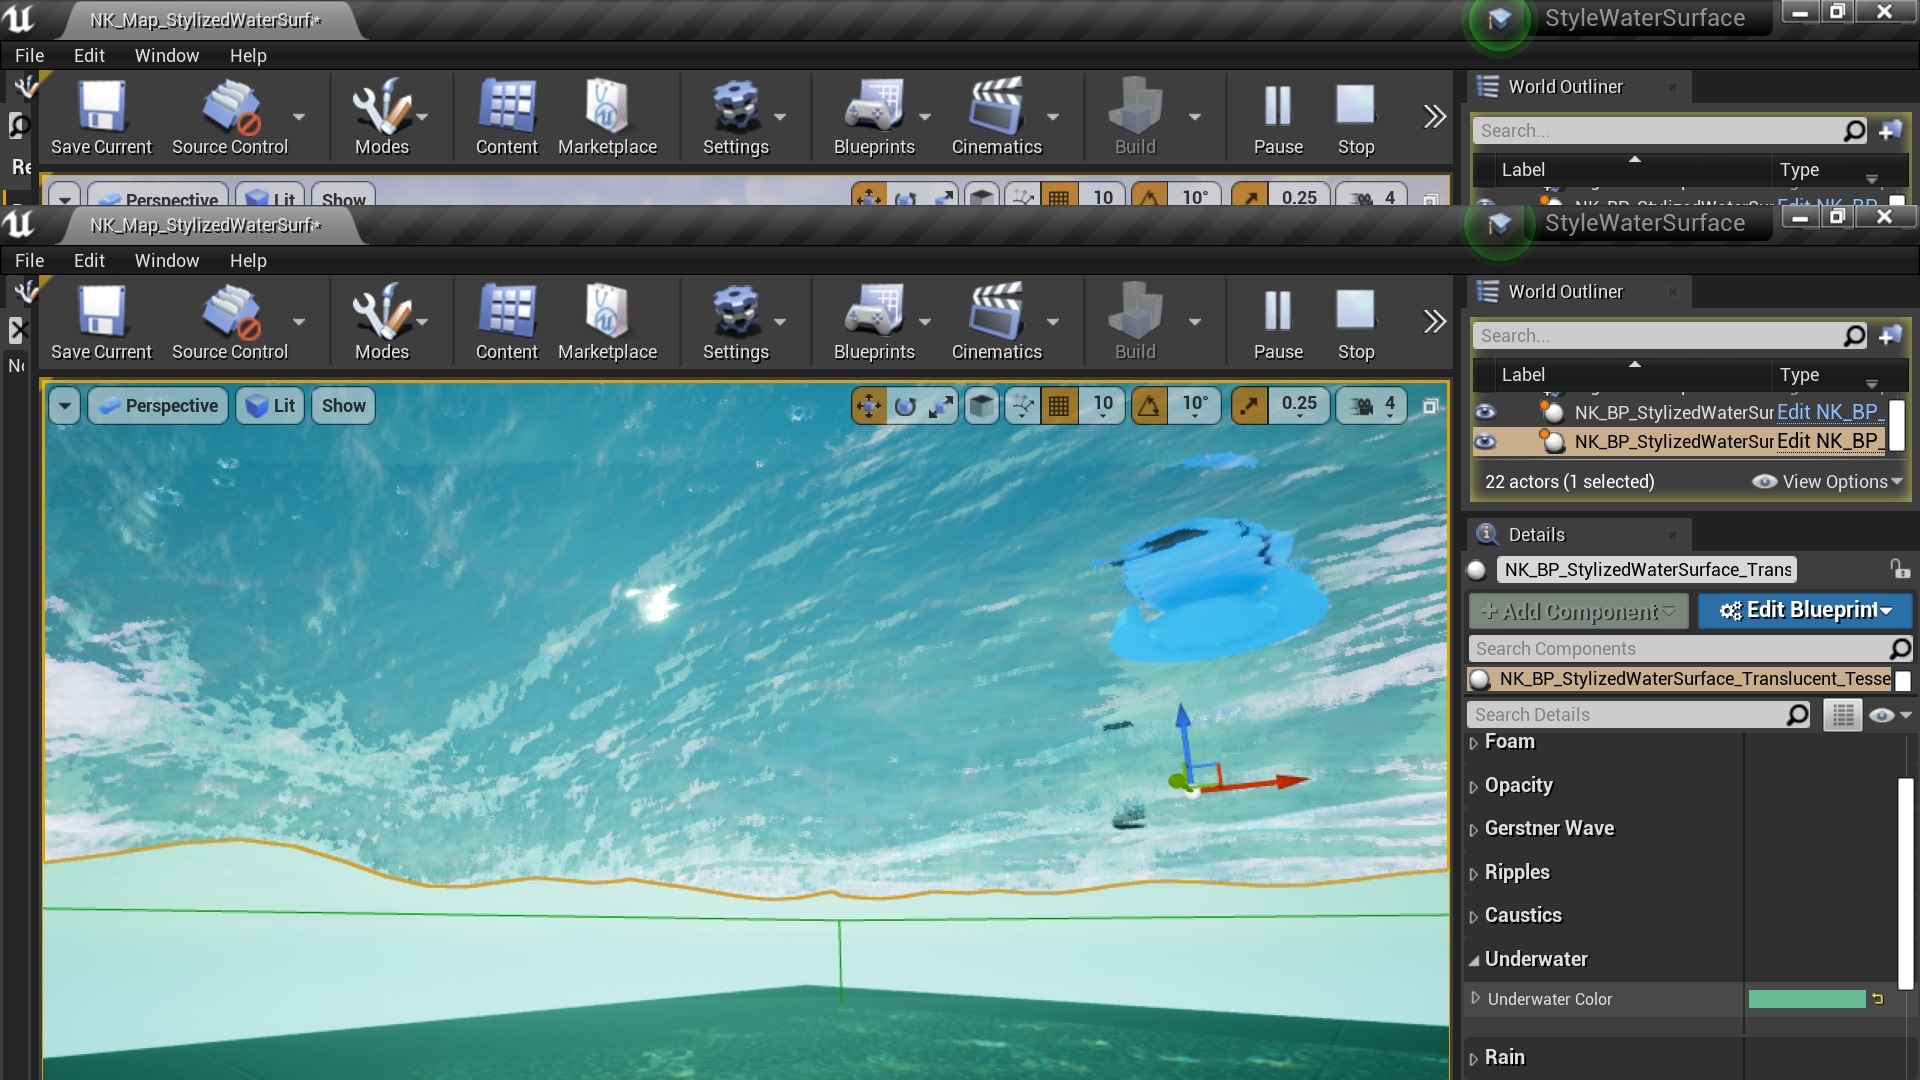Select the front NK_Map_StylizedWaterSurf tab
This screenshot has height=1080, width=1920.
click(206, 226)
